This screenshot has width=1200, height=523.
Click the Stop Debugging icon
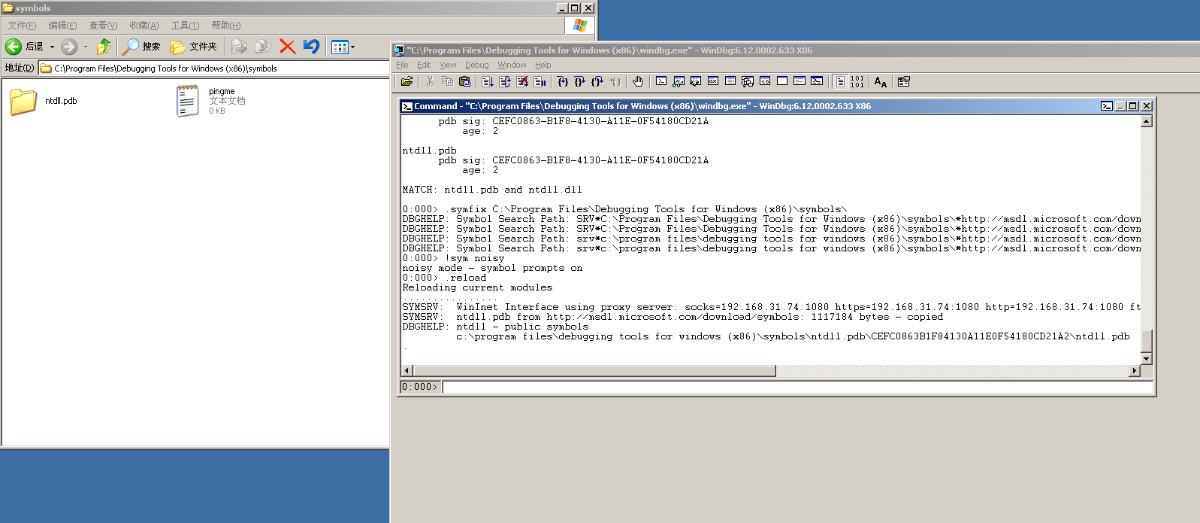521,81
